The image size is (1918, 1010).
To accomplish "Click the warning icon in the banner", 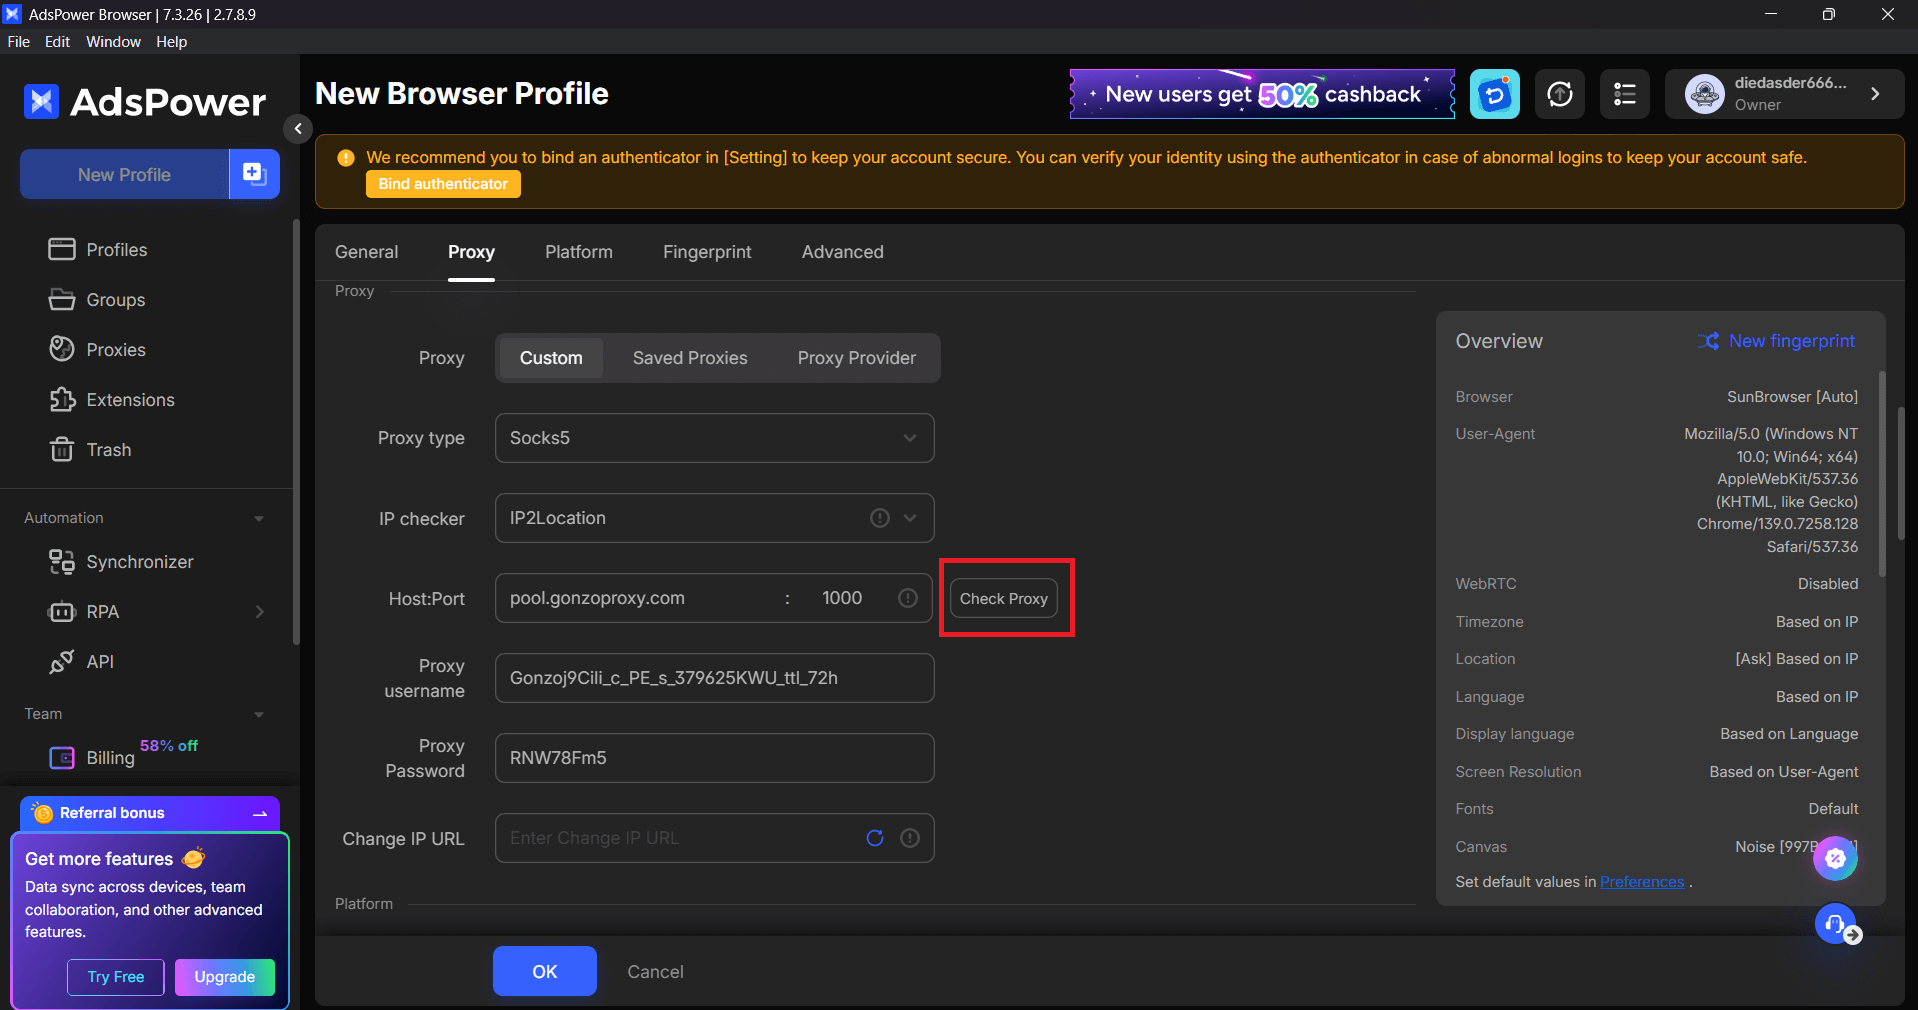I will [346, 158].
